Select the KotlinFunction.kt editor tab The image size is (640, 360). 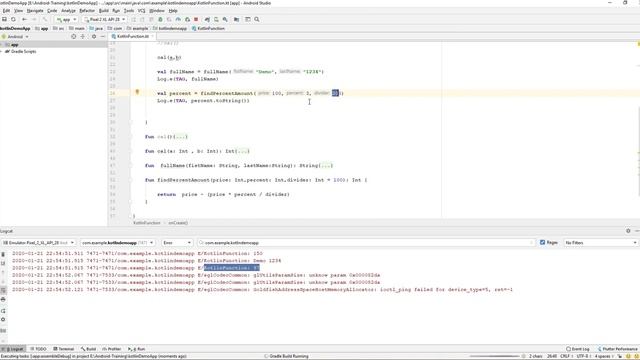tap(131, 36)
